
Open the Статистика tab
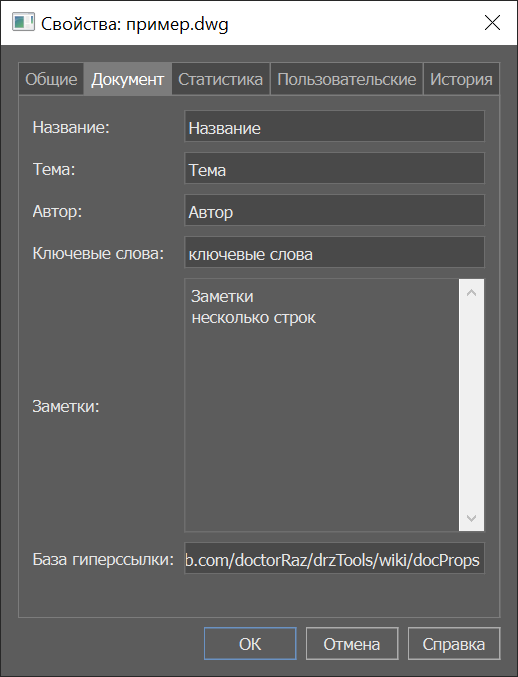click(221, 79)
